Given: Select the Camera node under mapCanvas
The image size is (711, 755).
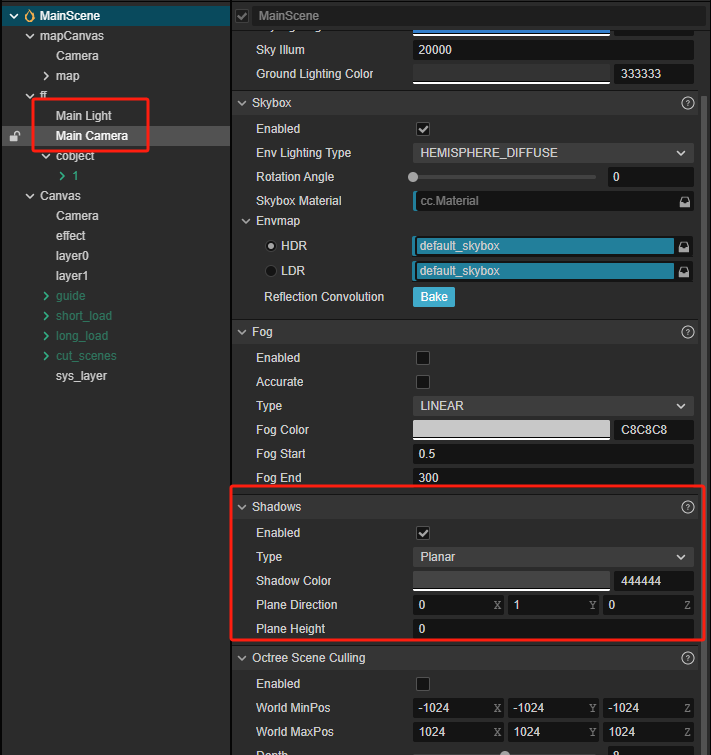Looking at the screenshot, I should point(77,56).
